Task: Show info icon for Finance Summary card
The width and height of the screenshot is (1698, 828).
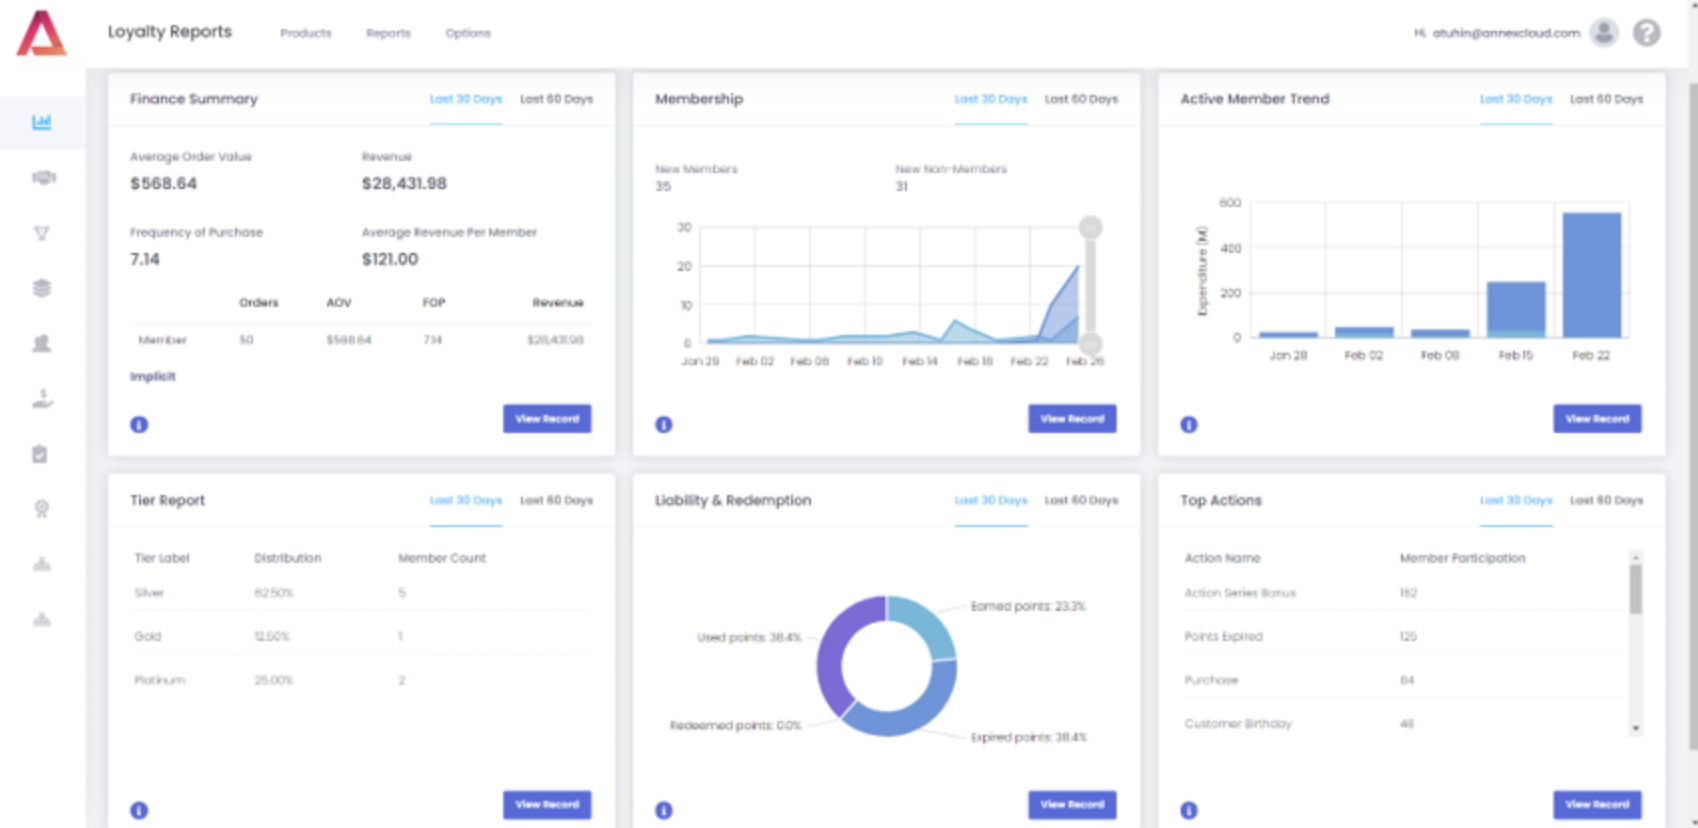Action: point(139,424)
